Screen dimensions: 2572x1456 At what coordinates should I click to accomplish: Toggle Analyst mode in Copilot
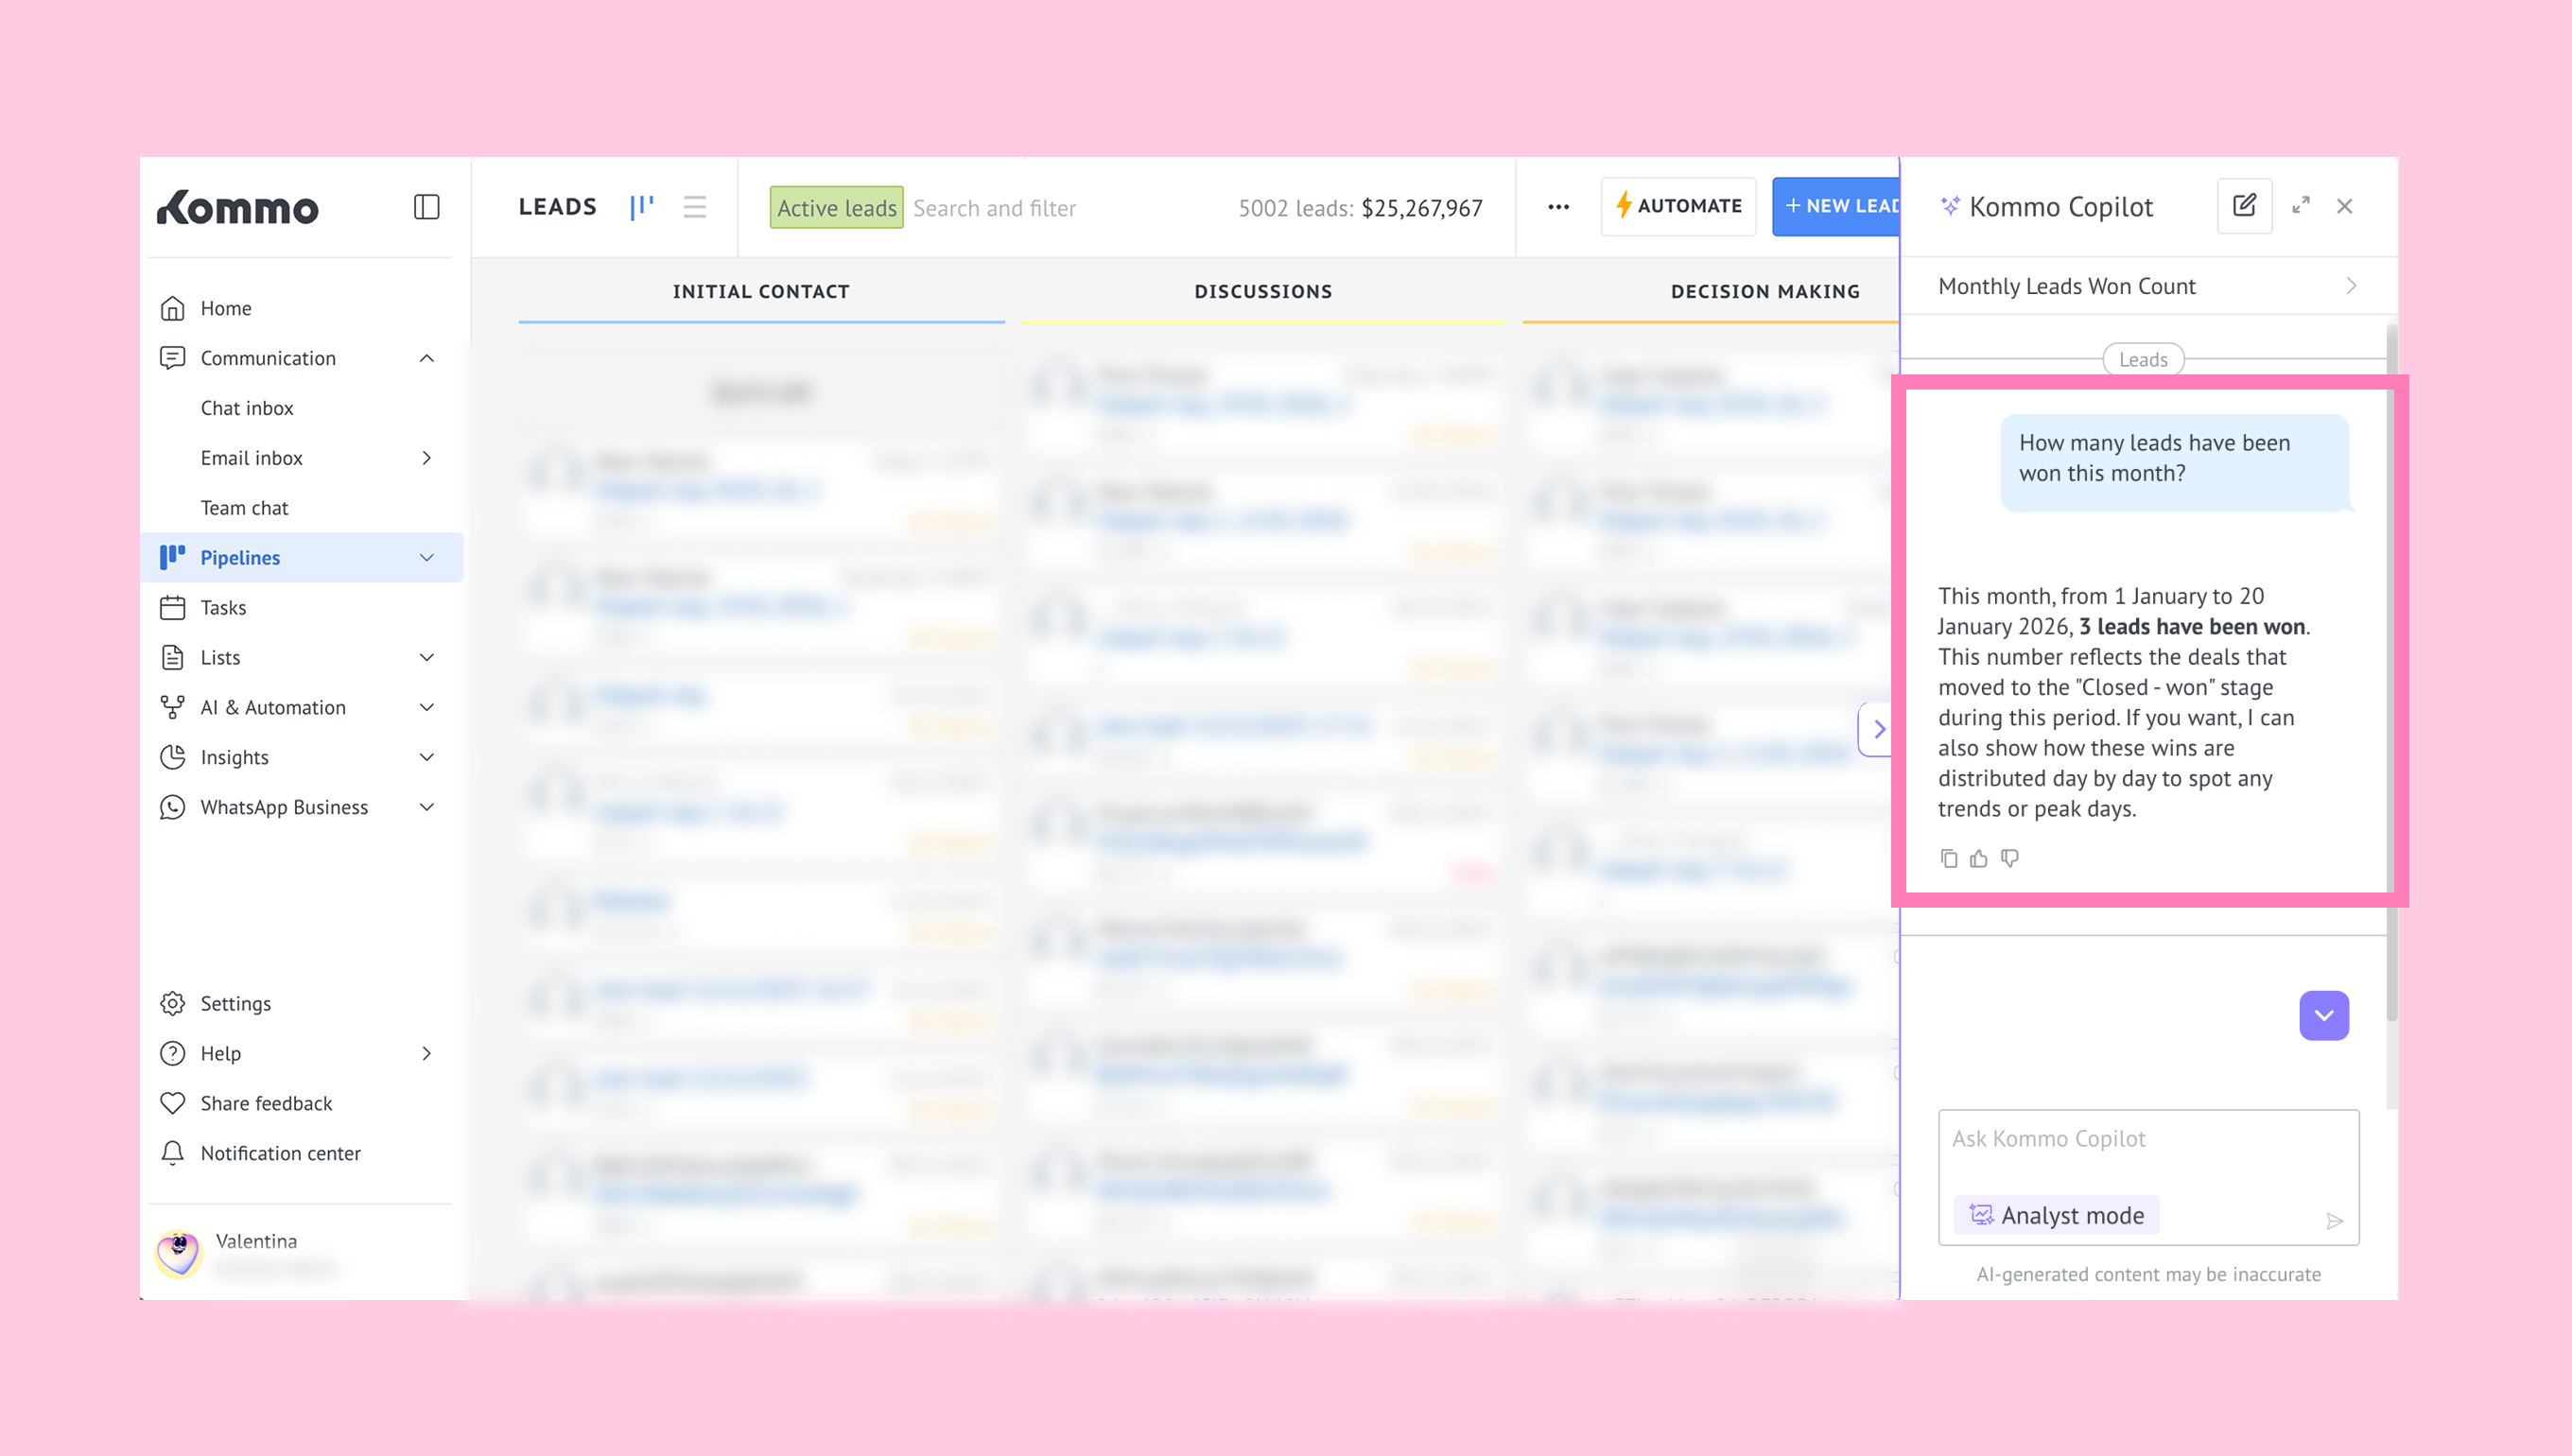[2057, 1215]
